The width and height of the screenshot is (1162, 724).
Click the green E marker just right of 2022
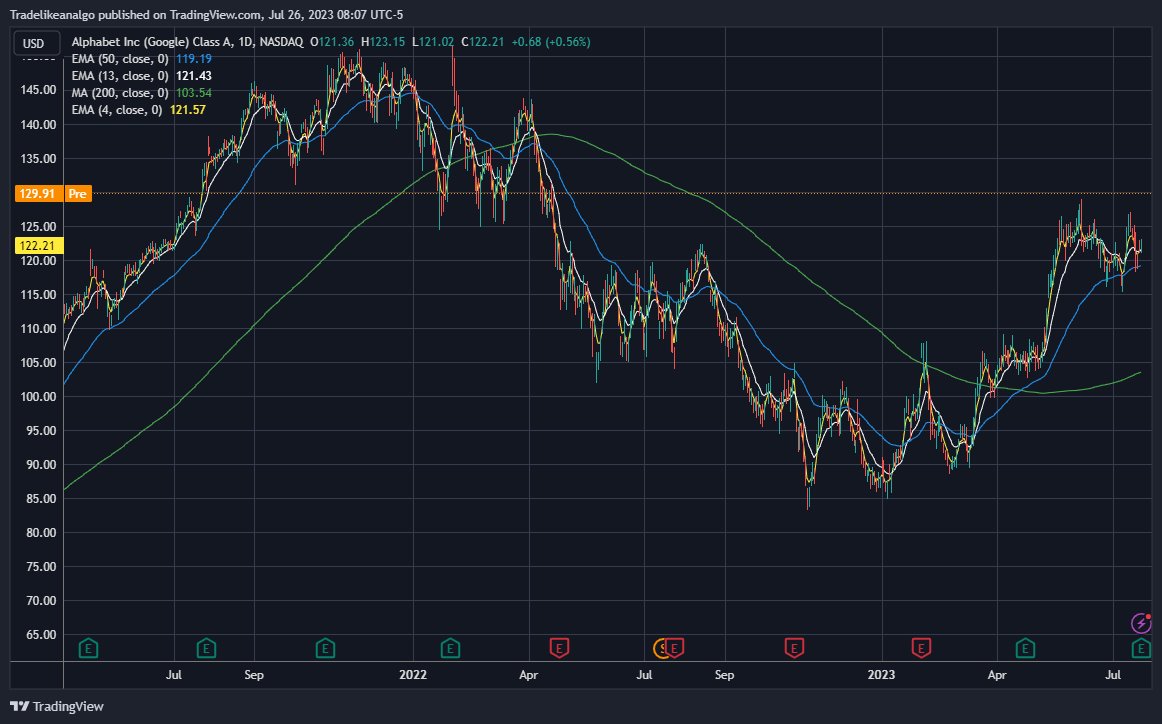coord(450,648)
